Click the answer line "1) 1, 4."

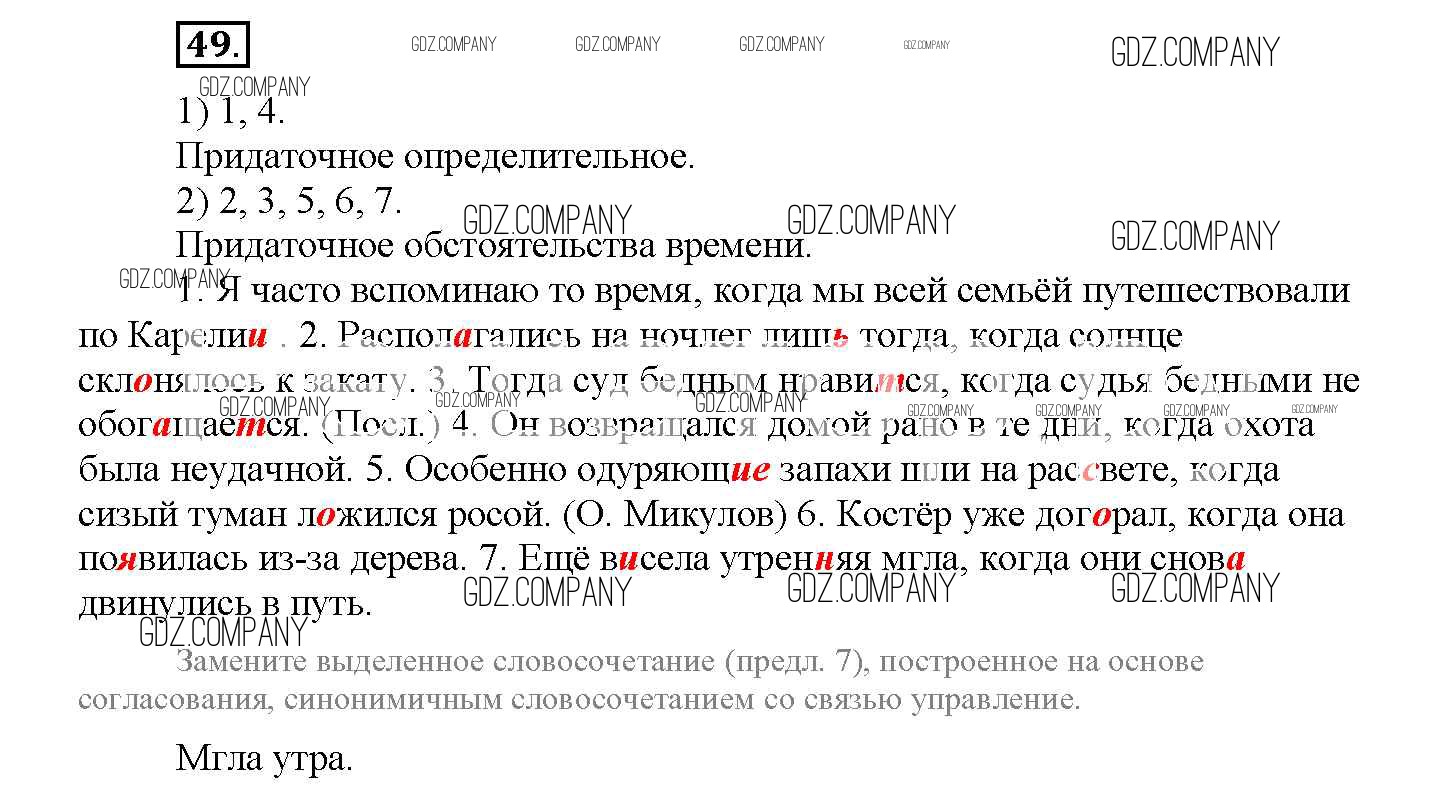tap(231, 112)
